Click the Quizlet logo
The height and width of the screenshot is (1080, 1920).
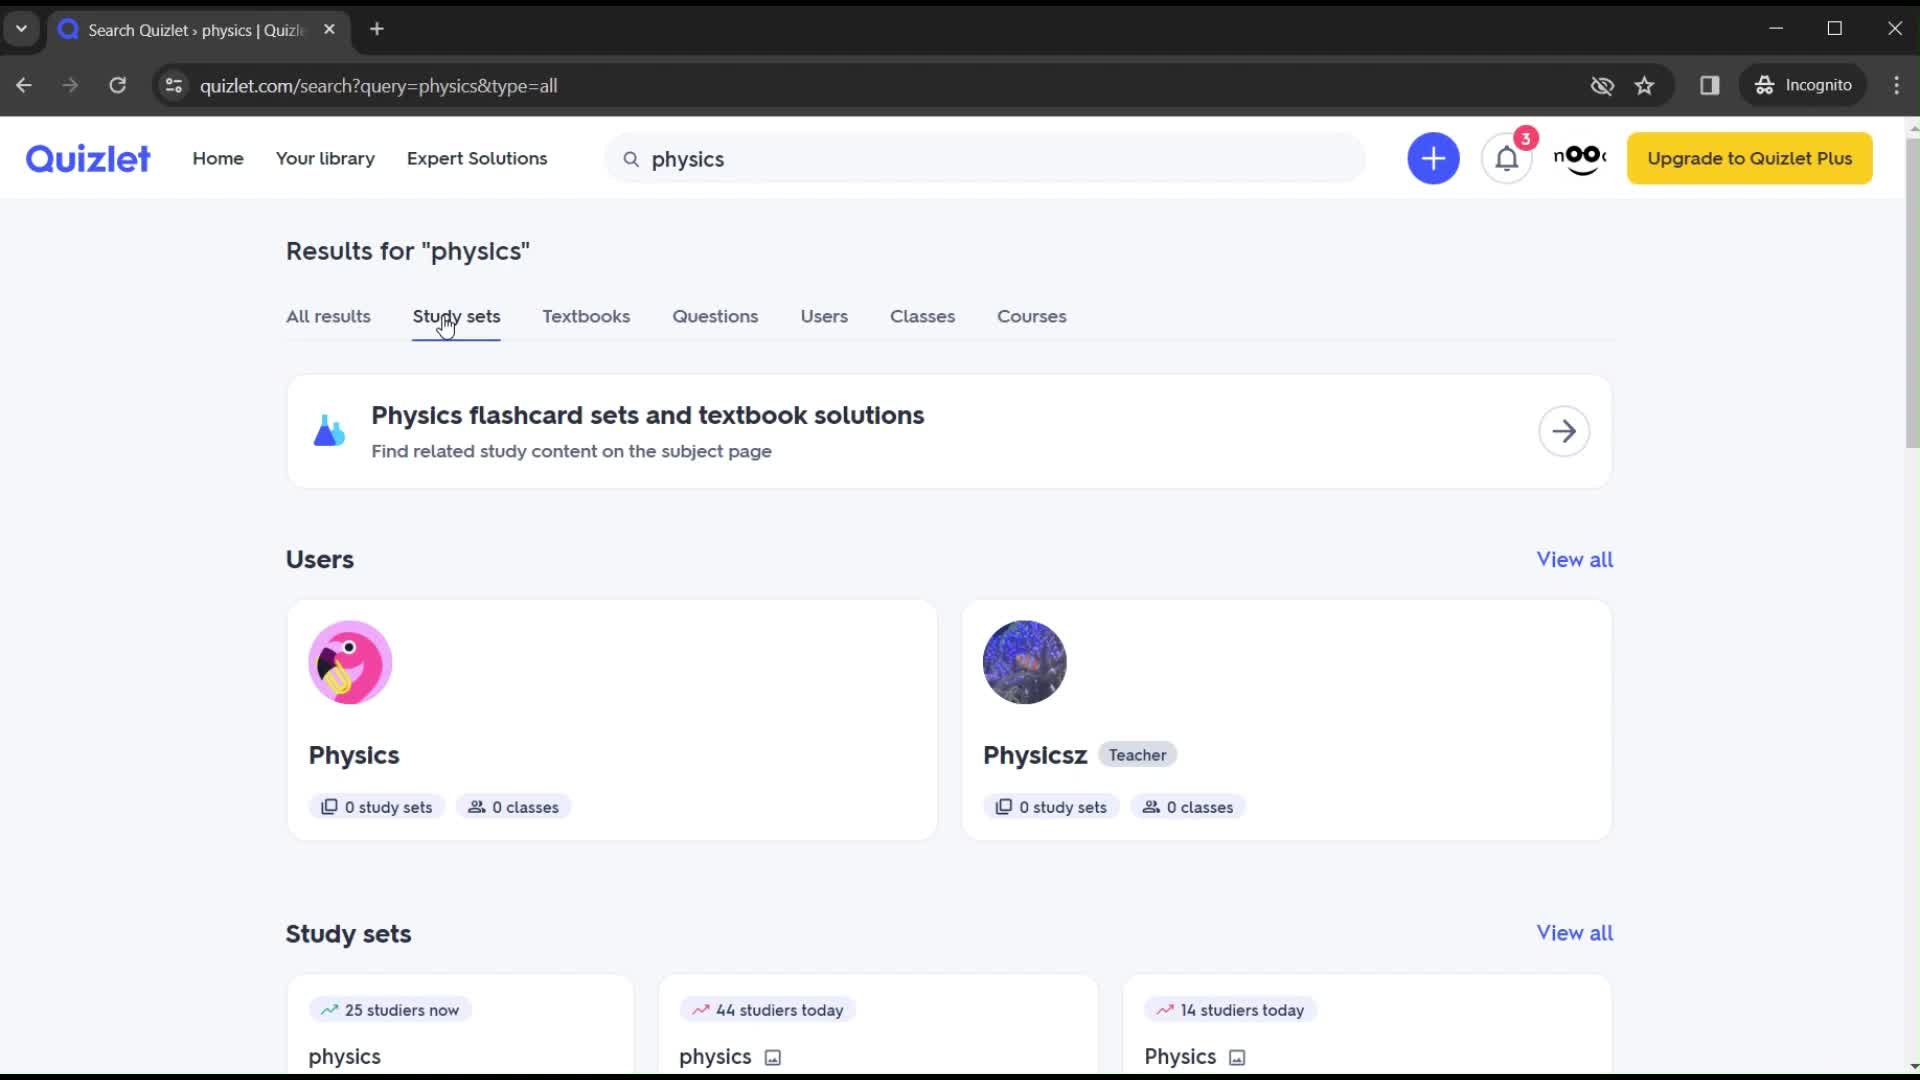88,158
